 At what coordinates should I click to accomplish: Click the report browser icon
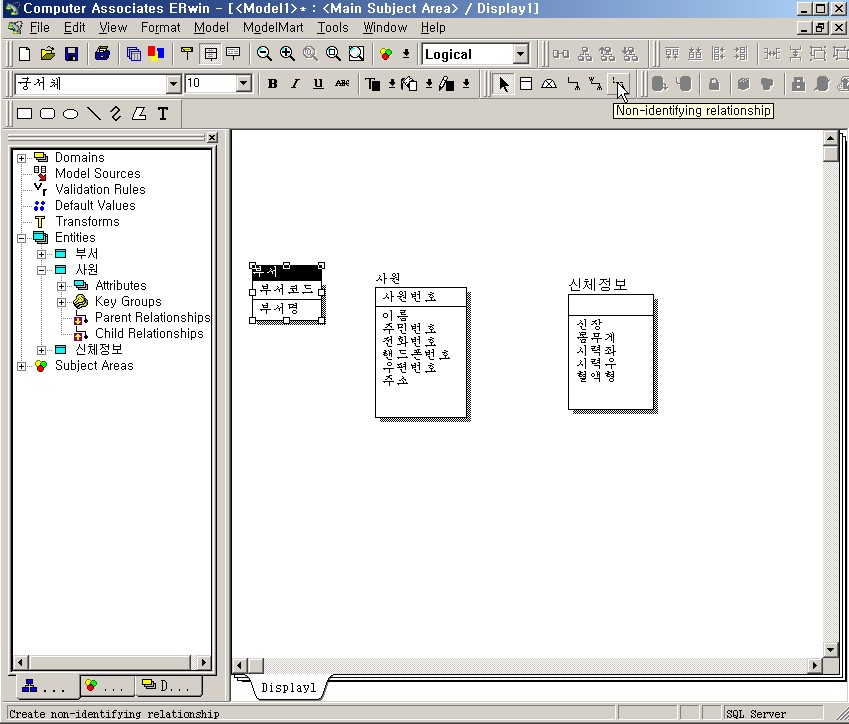click(133, 54)
